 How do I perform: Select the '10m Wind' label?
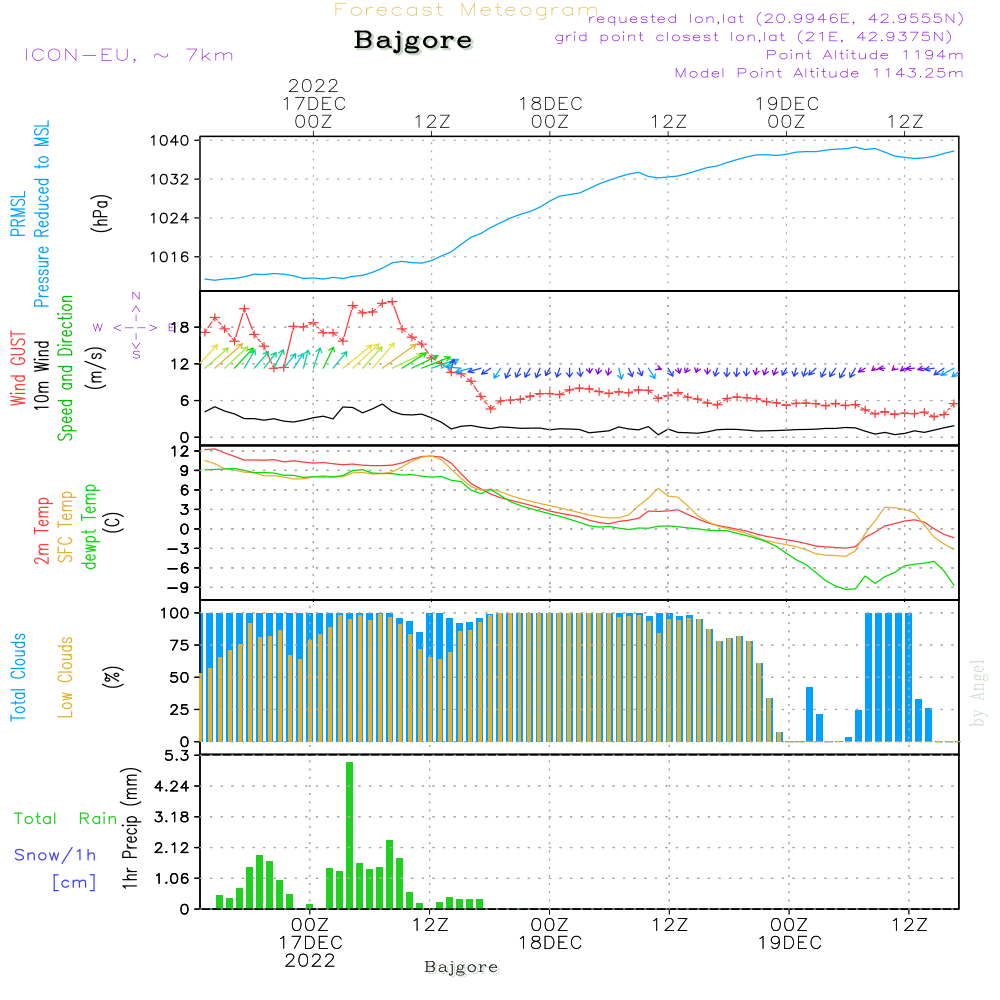coord(41,374)
